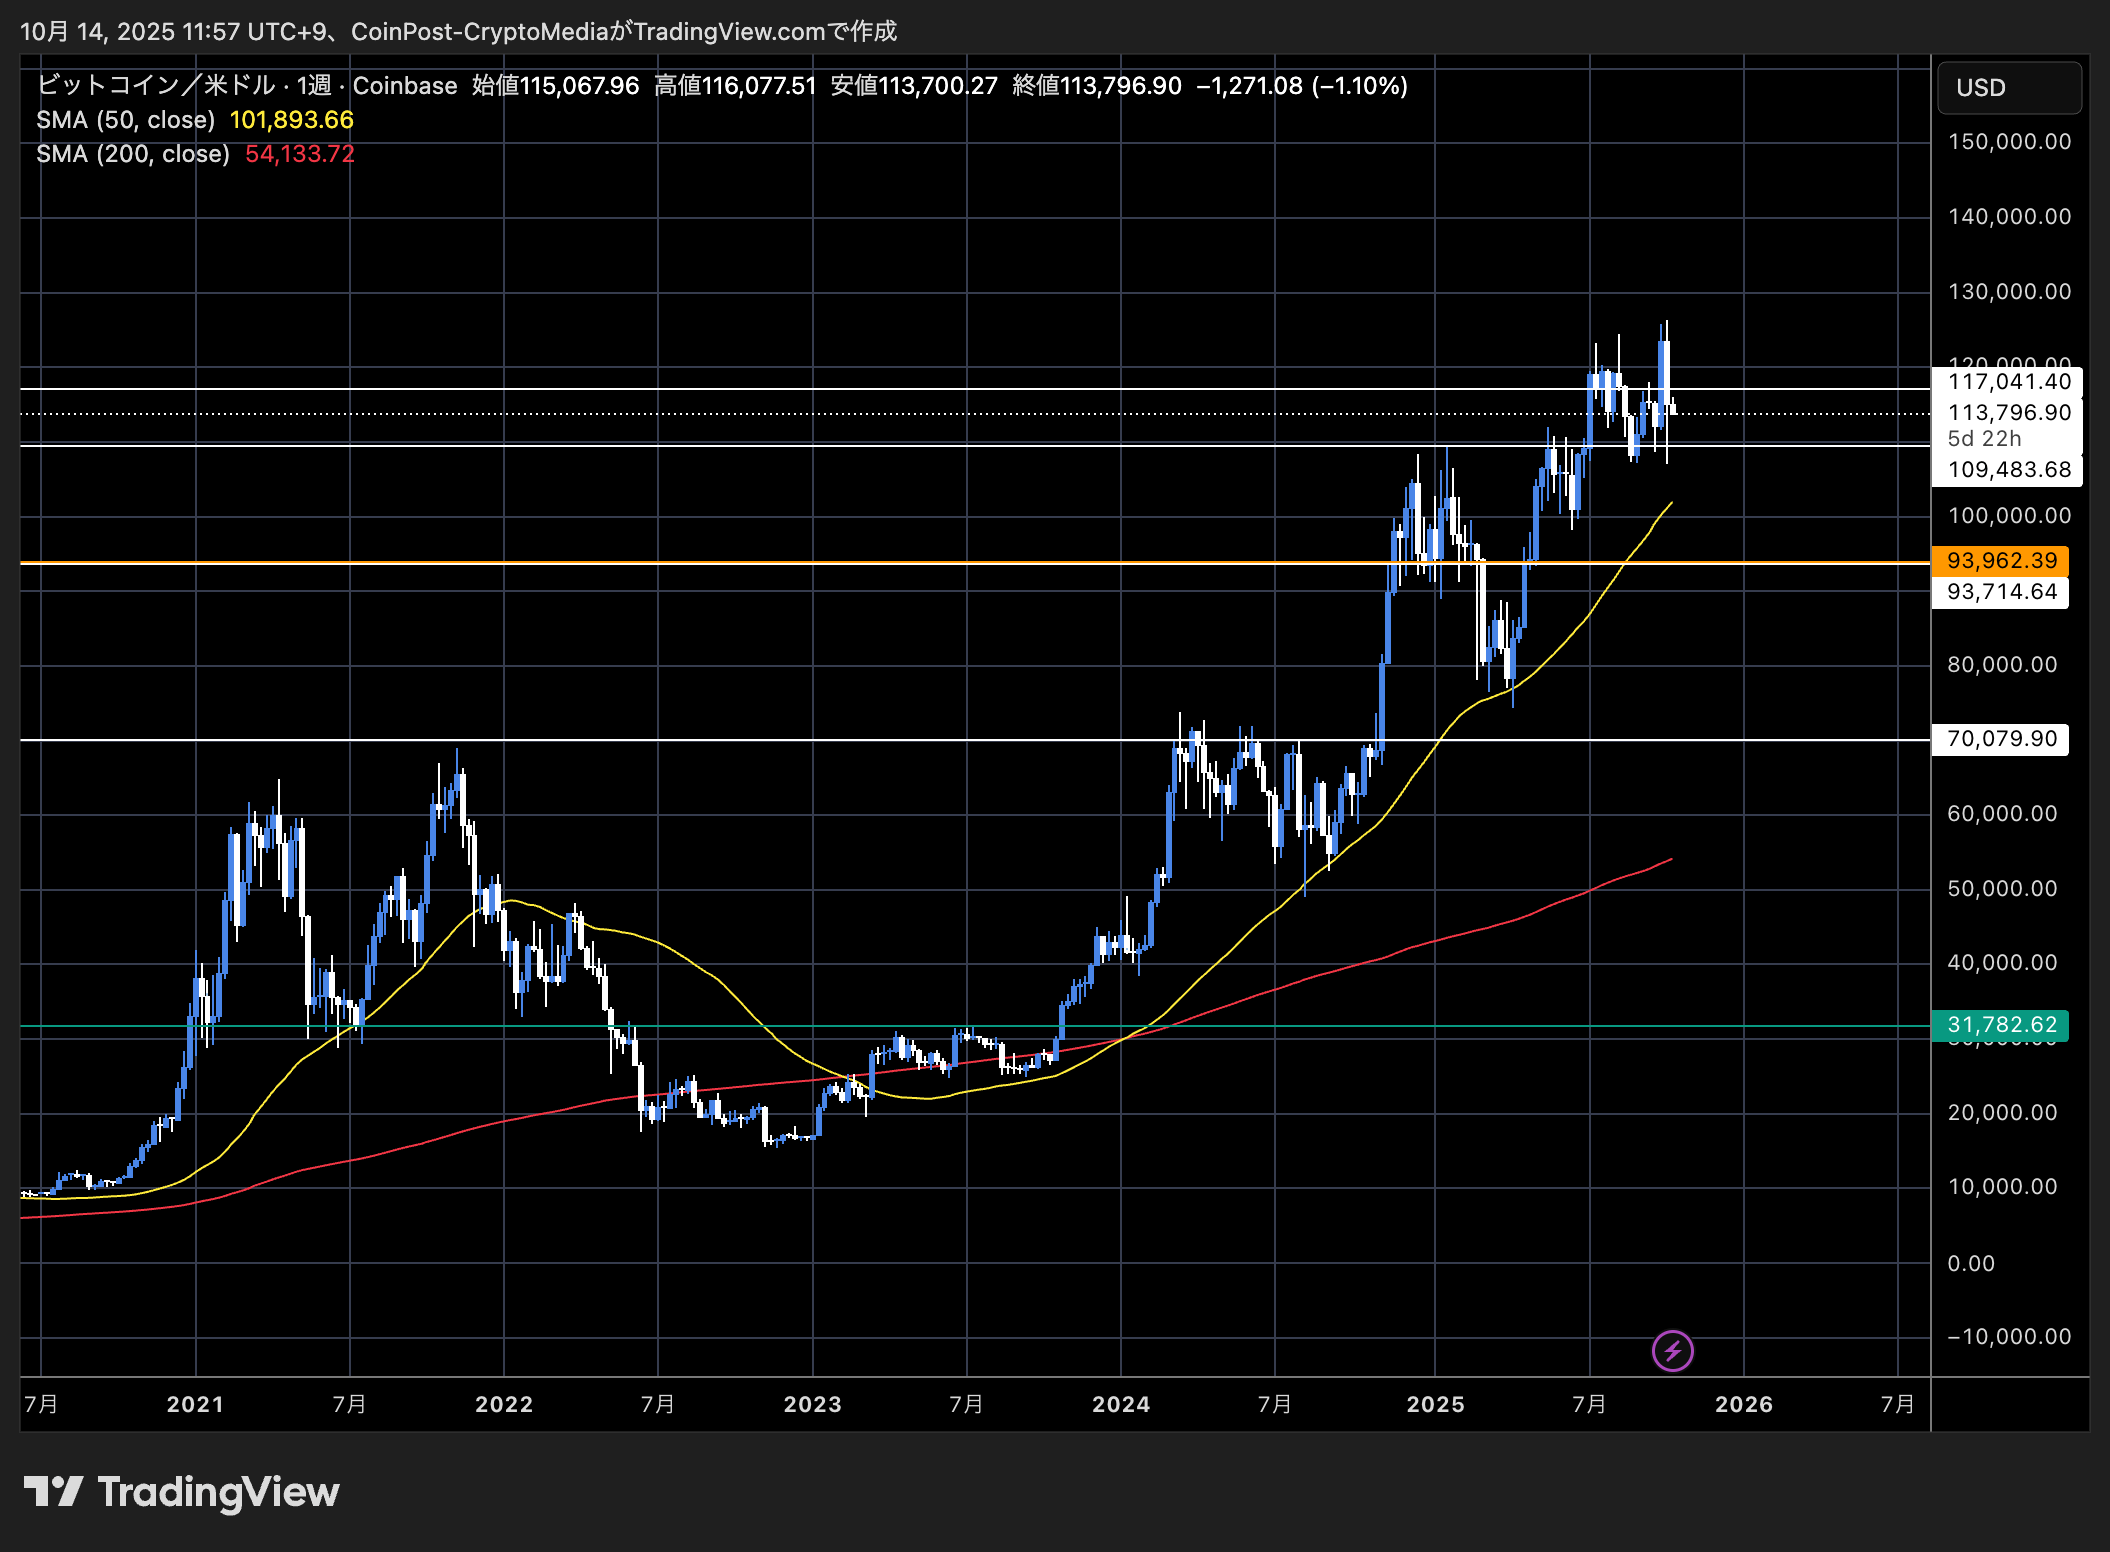Click the green 31,782.62 price label
This screenshot has height=1552, width=2110.
[2001, 1025]
